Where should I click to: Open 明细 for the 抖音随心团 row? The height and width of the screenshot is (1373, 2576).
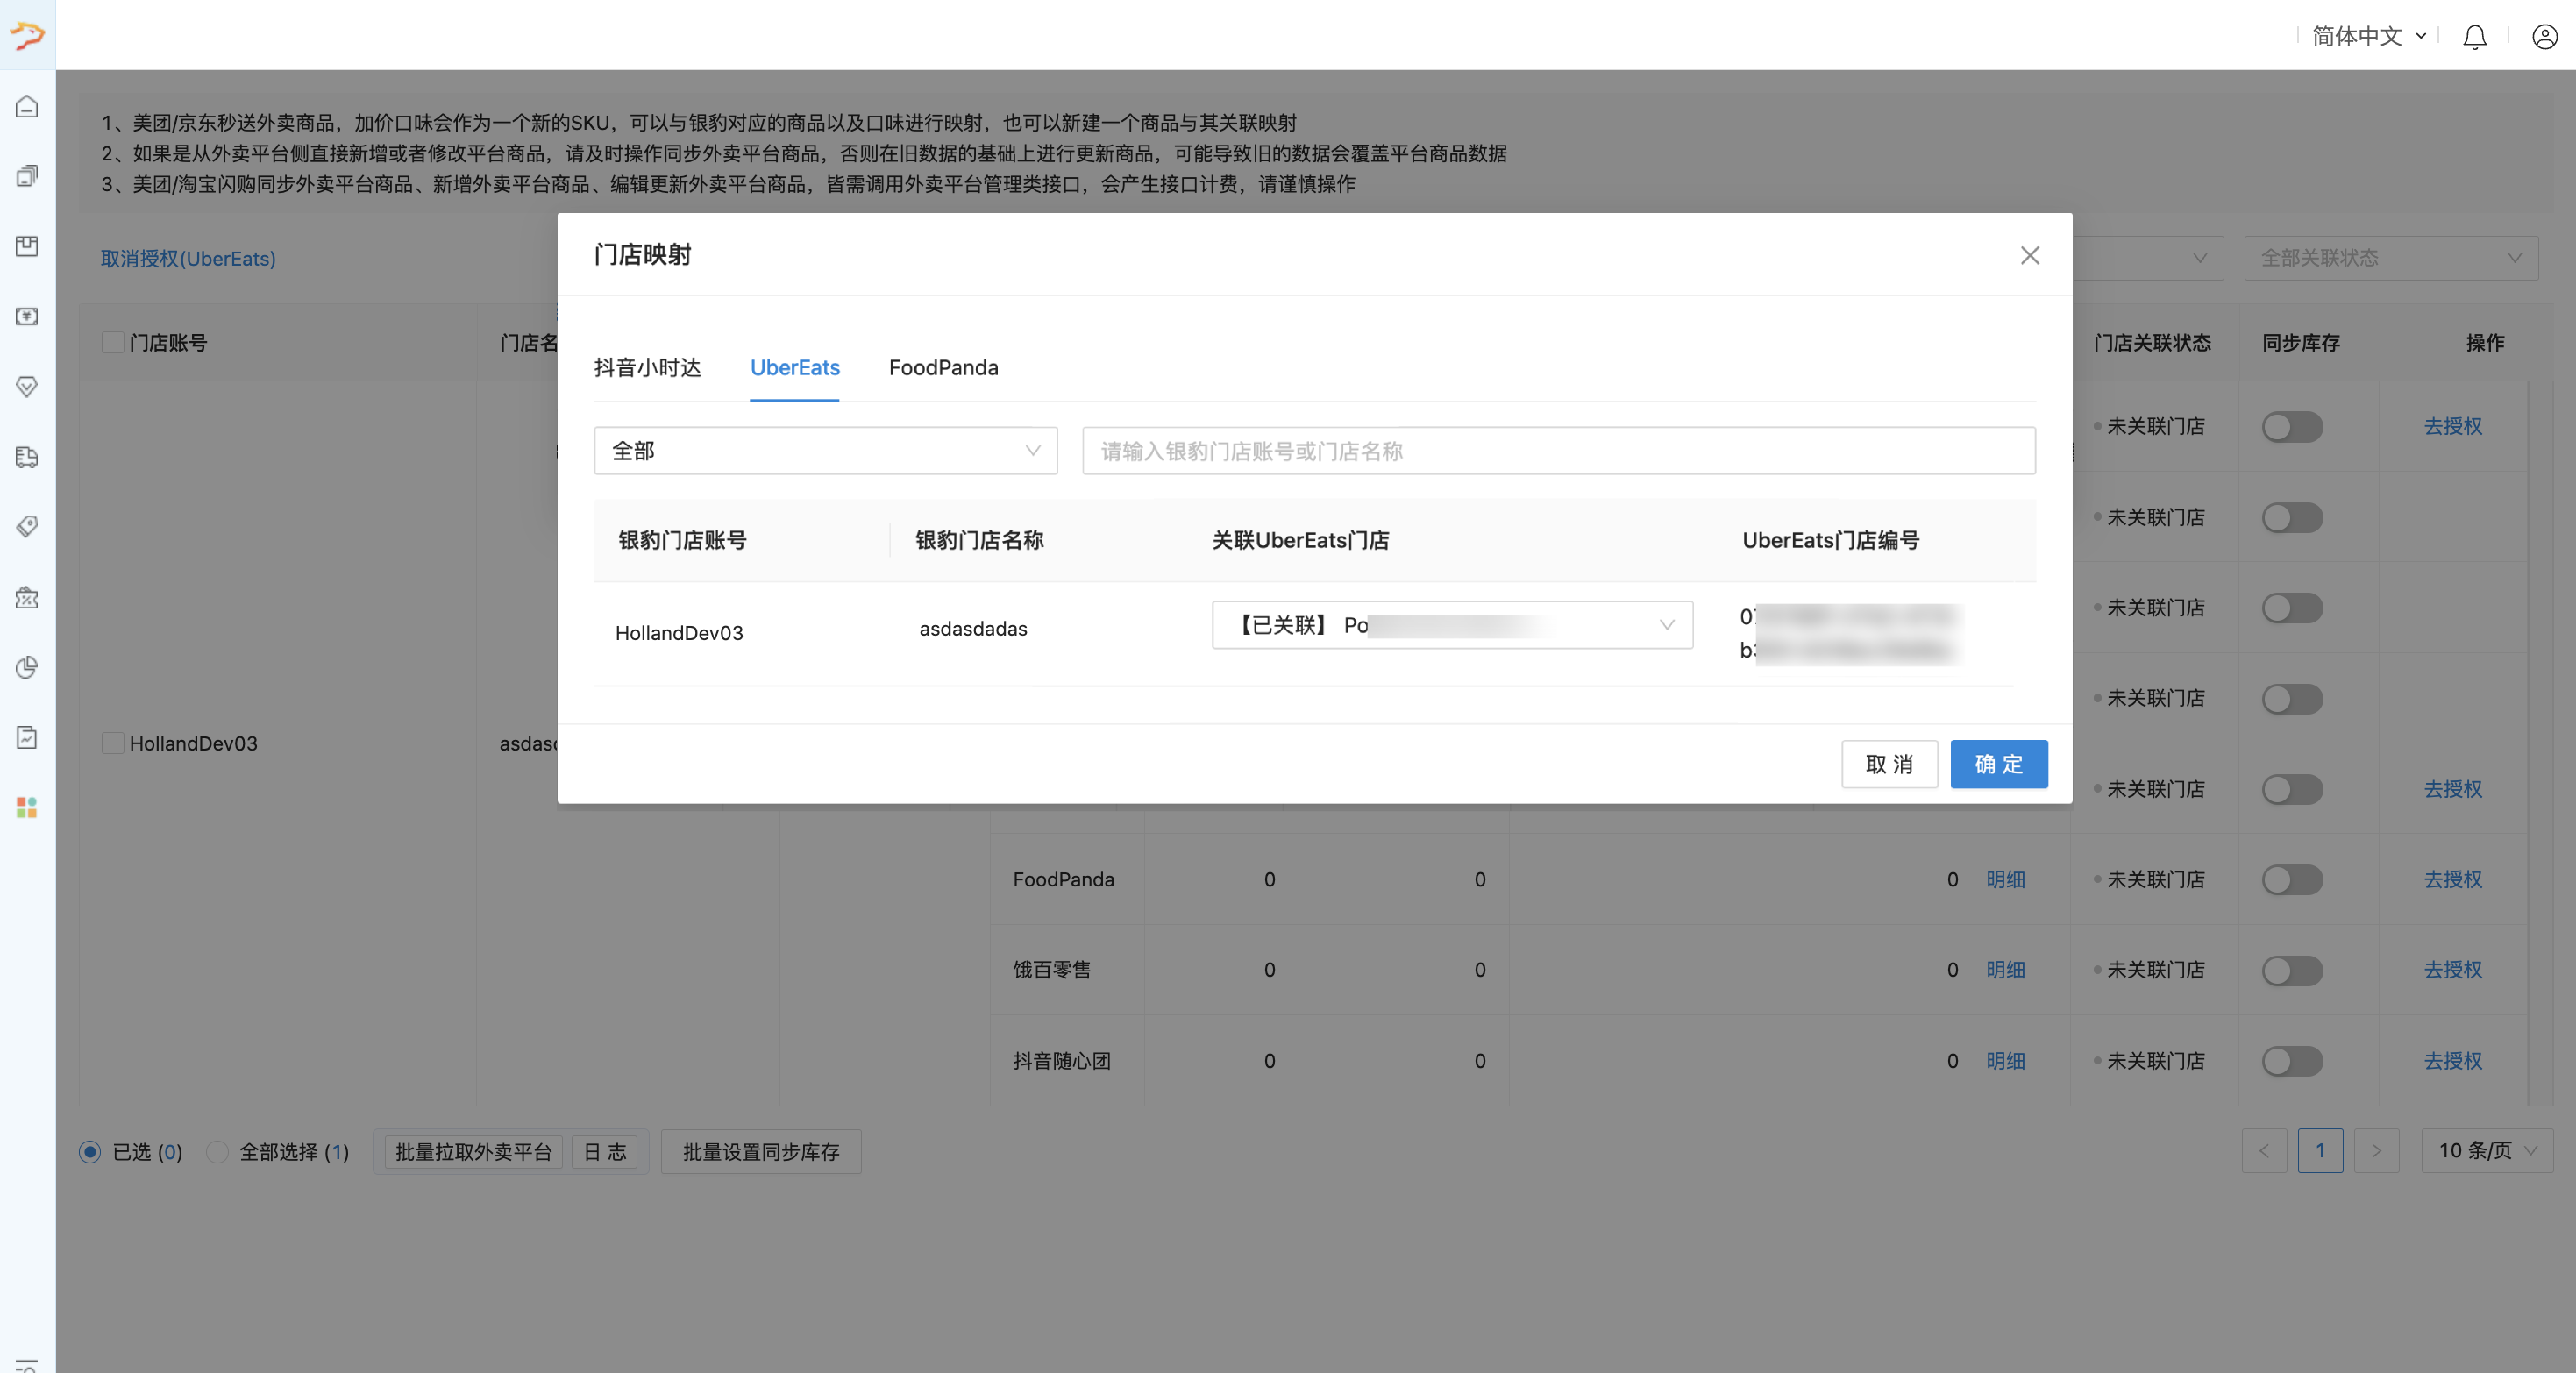pyautogui.click(x=2005, y=1061)
